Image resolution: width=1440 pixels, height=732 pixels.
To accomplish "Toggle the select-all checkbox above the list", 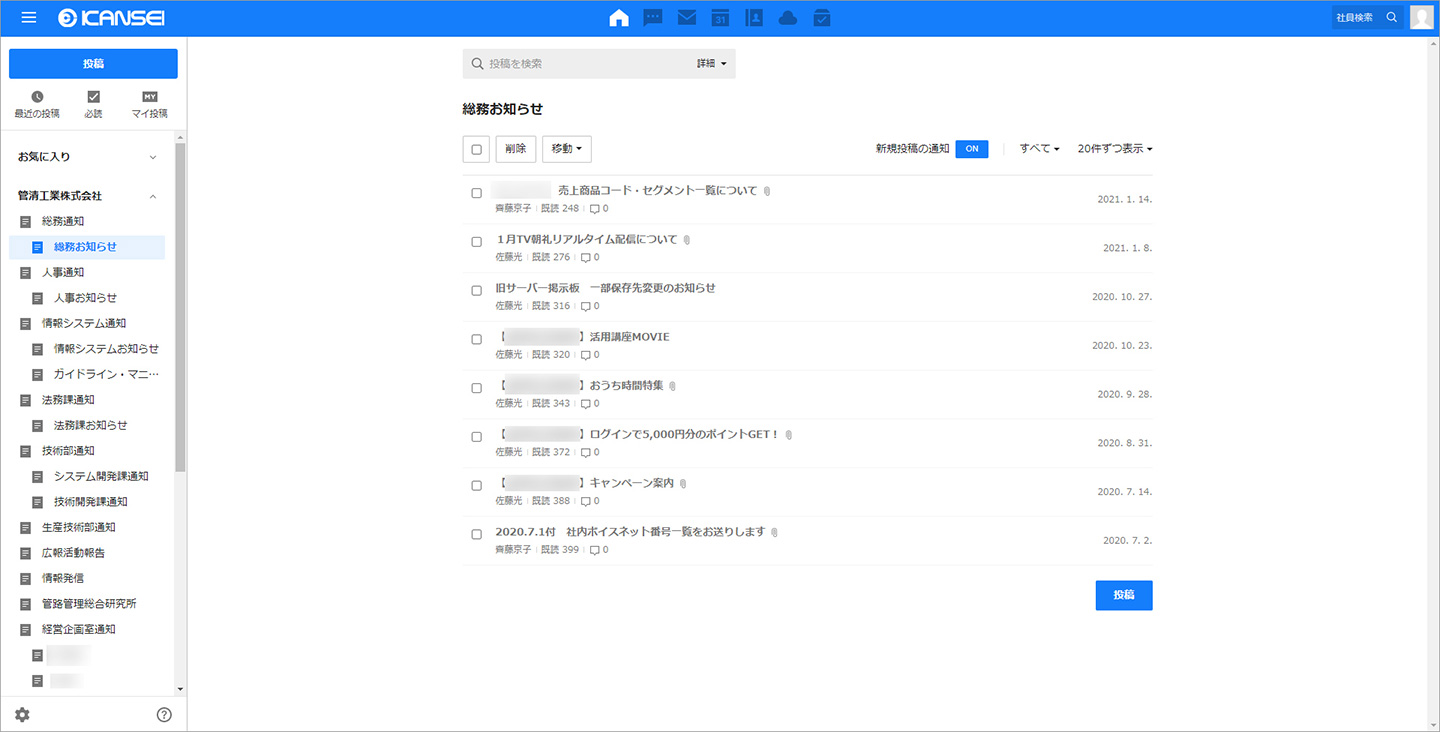I will coord(476,149).
